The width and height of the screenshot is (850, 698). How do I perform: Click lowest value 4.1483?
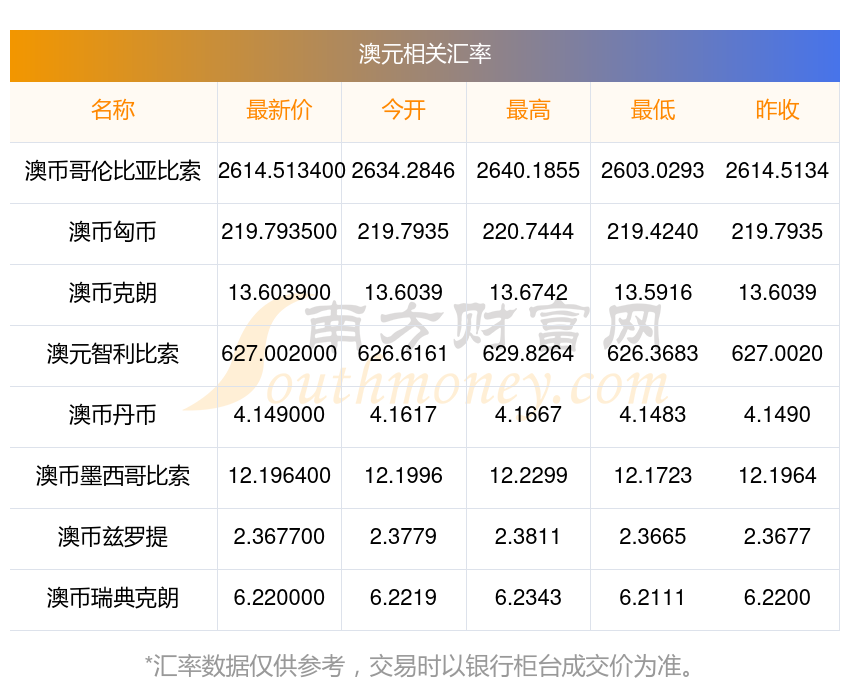(653, 415)
